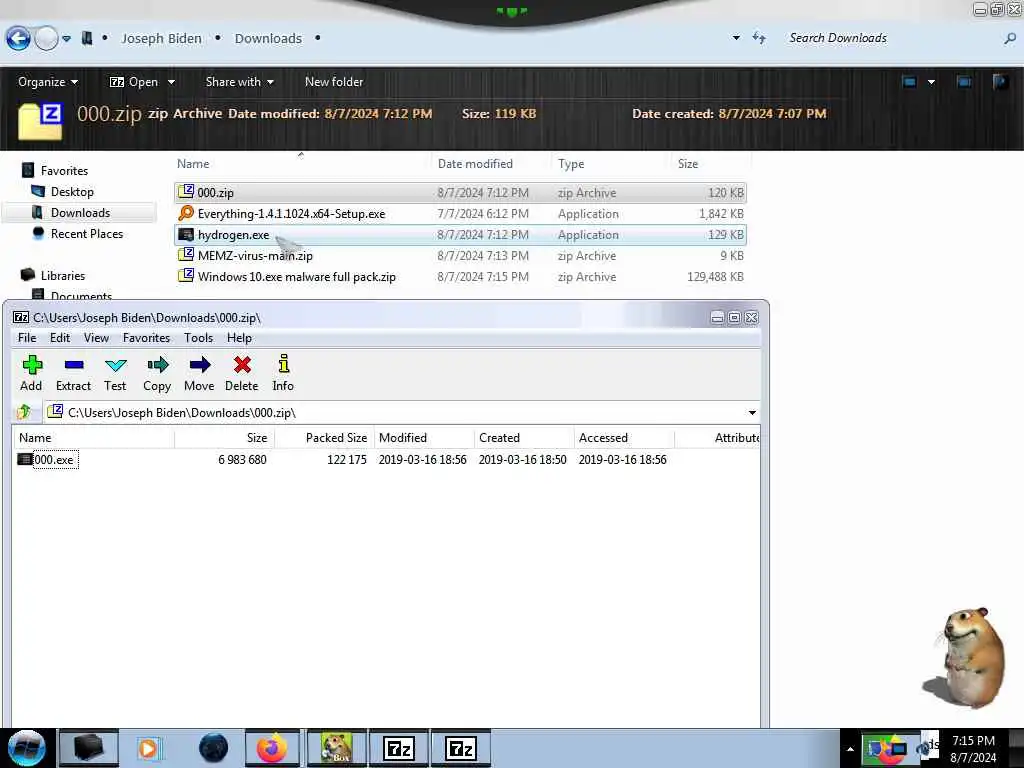Screen dimensions: 1024x768
Task: Click the Explorer help icon
Action: (1000, 82)
